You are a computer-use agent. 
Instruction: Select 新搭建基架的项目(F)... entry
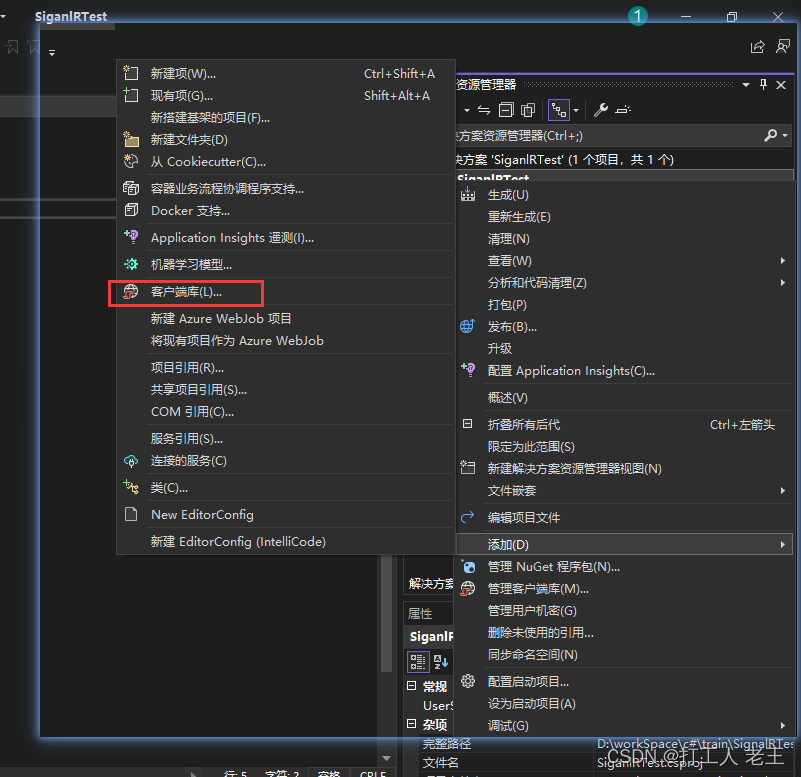point(286,117)
